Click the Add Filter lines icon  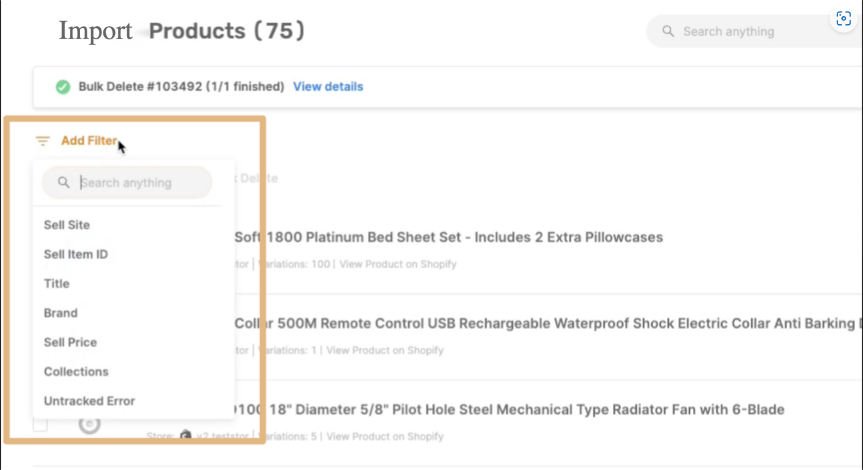tap(42, 141)
